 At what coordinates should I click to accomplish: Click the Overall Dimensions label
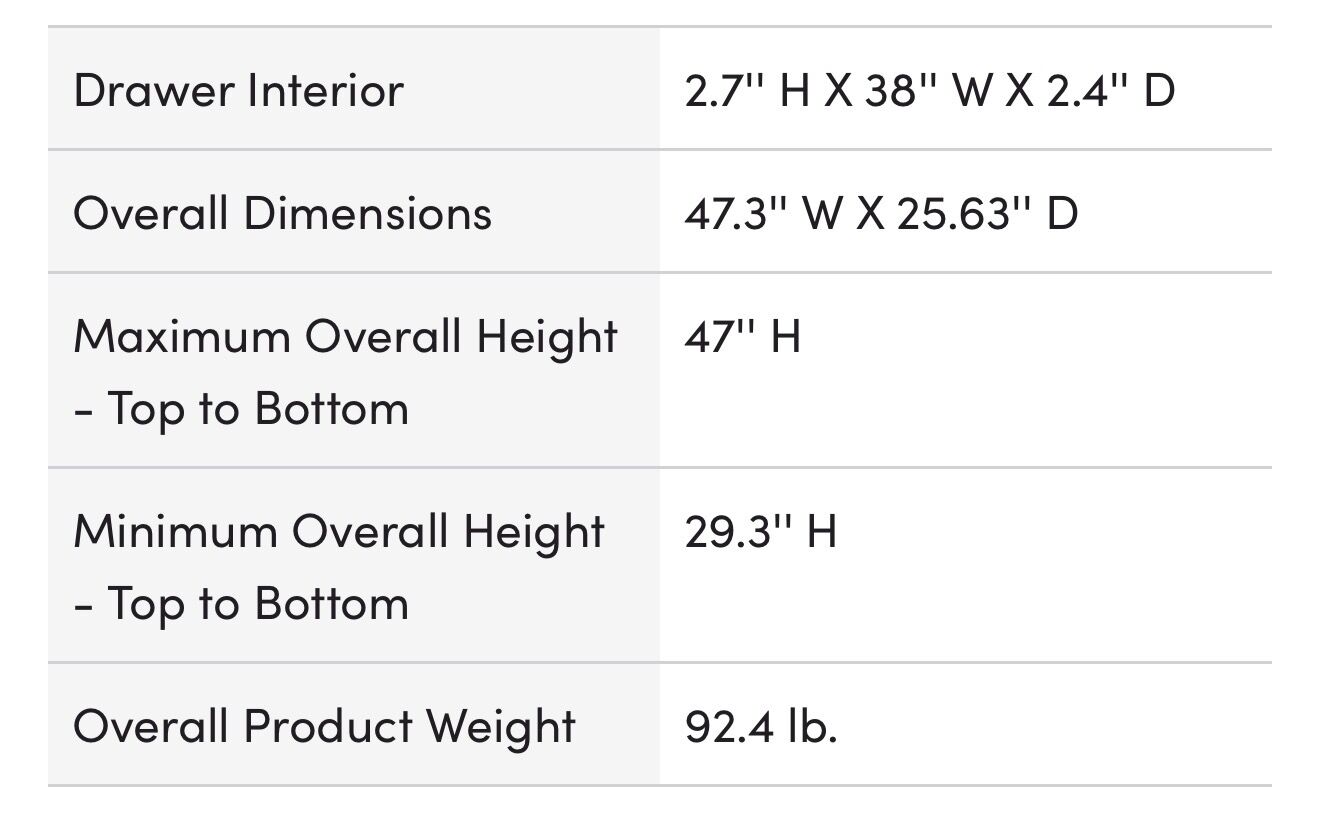tap(282, 213)
